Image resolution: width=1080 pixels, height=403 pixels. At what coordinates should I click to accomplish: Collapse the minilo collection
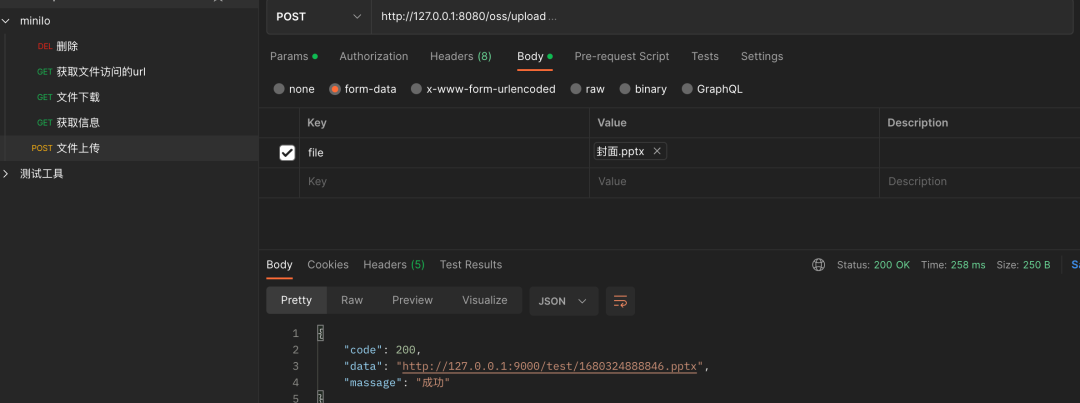(7, 20)
